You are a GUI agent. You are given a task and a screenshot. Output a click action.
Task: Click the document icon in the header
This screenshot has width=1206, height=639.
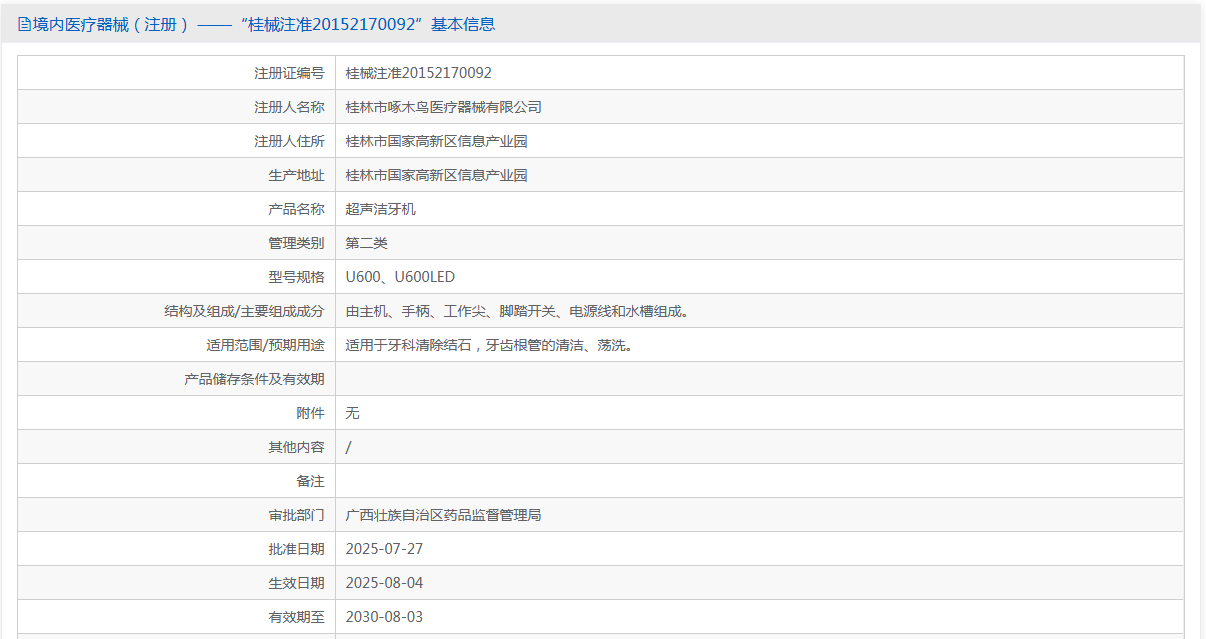click(x=25, y=24)
